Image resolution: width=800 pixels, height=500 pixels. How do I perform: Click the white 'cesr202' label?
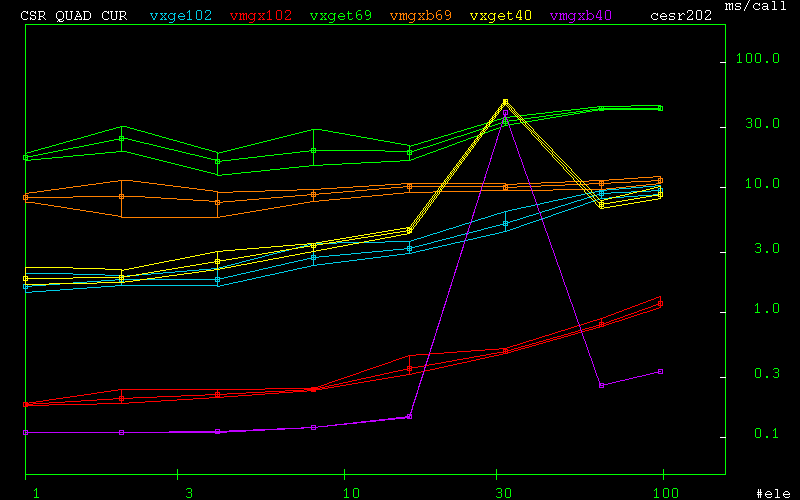[x=681, y=15]
